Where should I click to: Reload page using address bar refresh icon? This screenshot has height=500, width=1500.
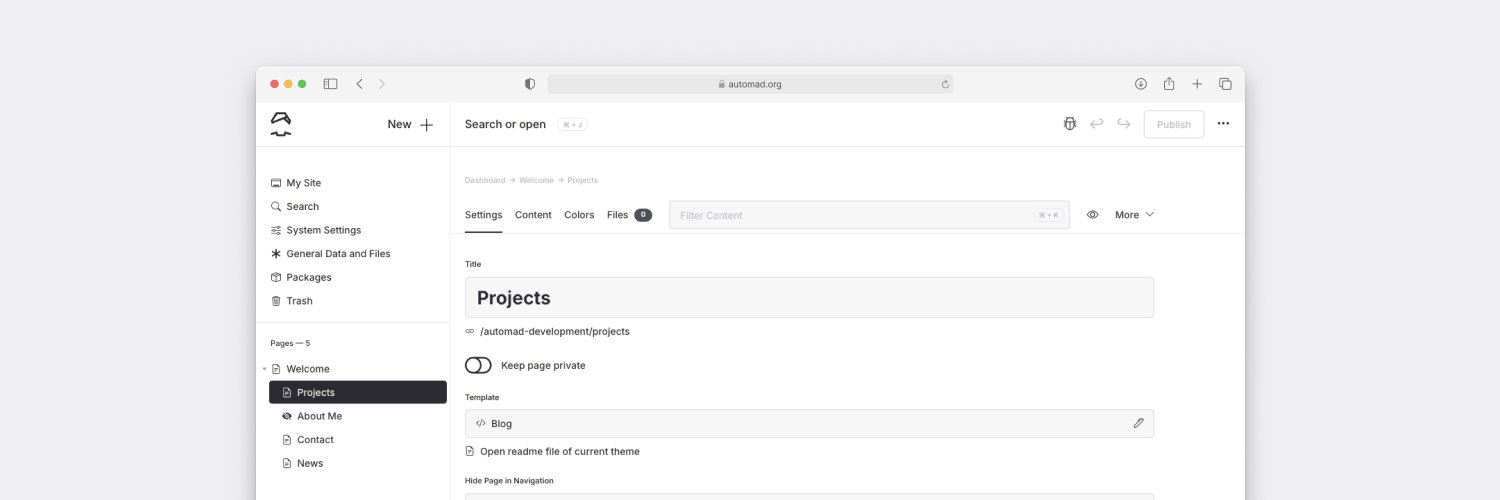(x=945, y=84)
